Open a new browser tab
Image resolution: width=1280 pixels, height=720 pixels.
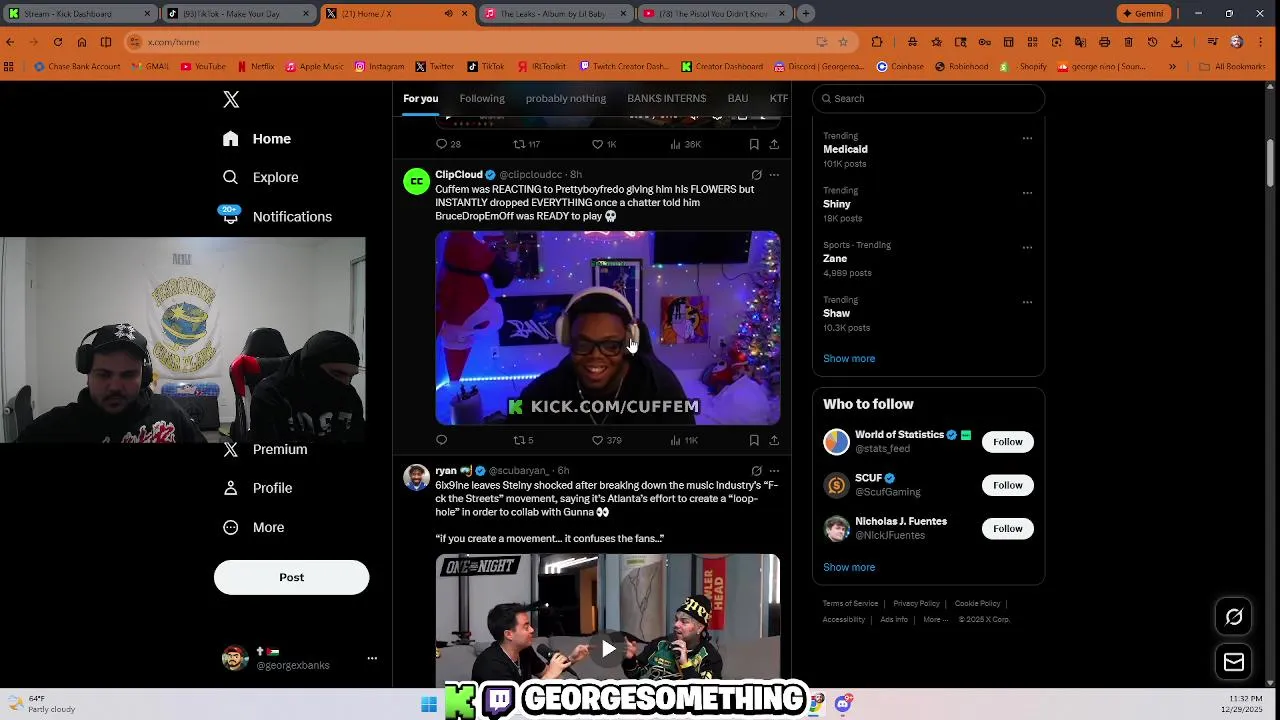(806, 14)
